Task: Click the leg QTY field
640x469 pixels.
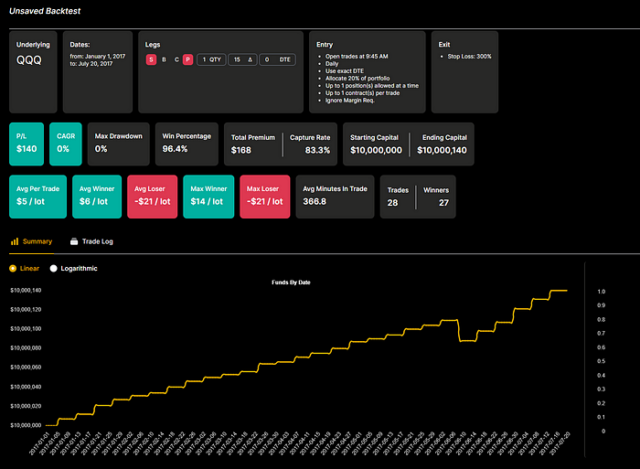Action: [211, 60]
